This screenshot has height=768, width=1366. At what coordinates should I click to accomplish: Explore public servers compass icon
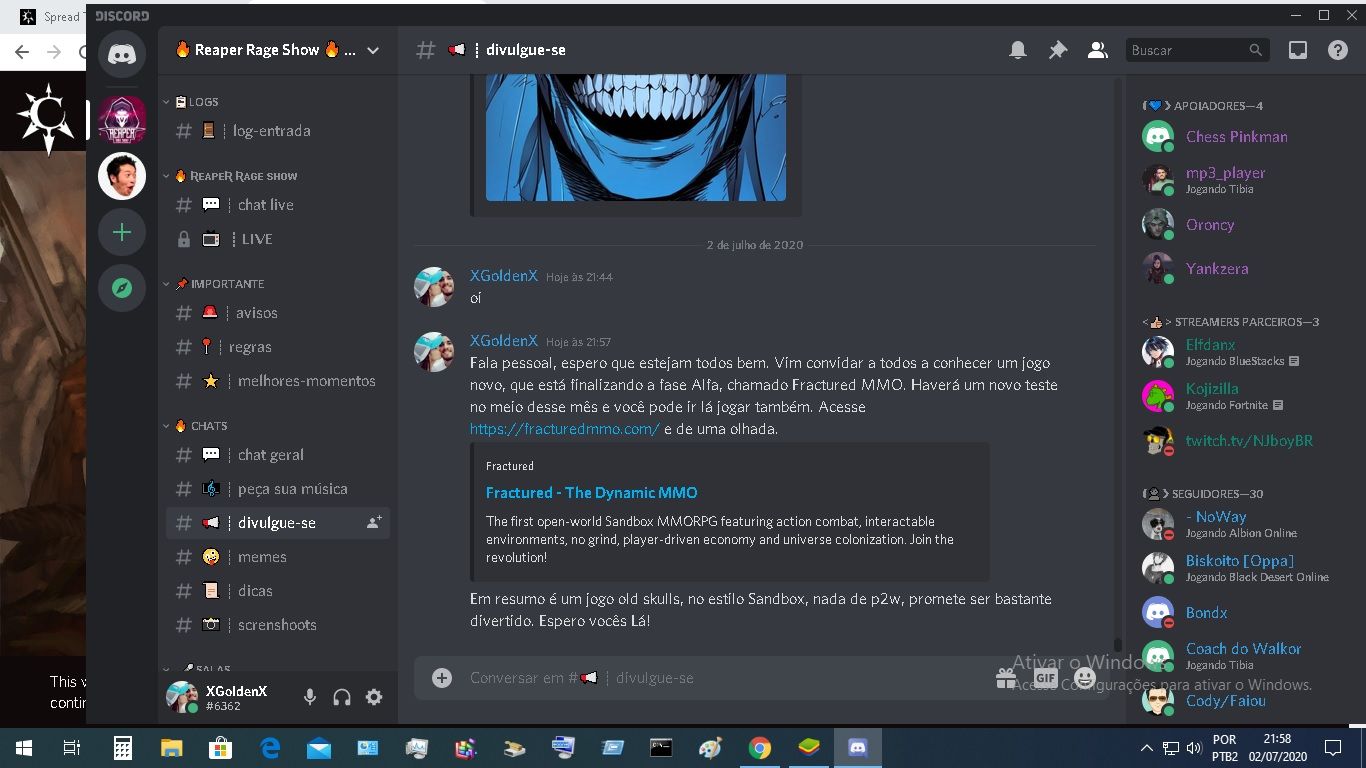pos(122,288)
